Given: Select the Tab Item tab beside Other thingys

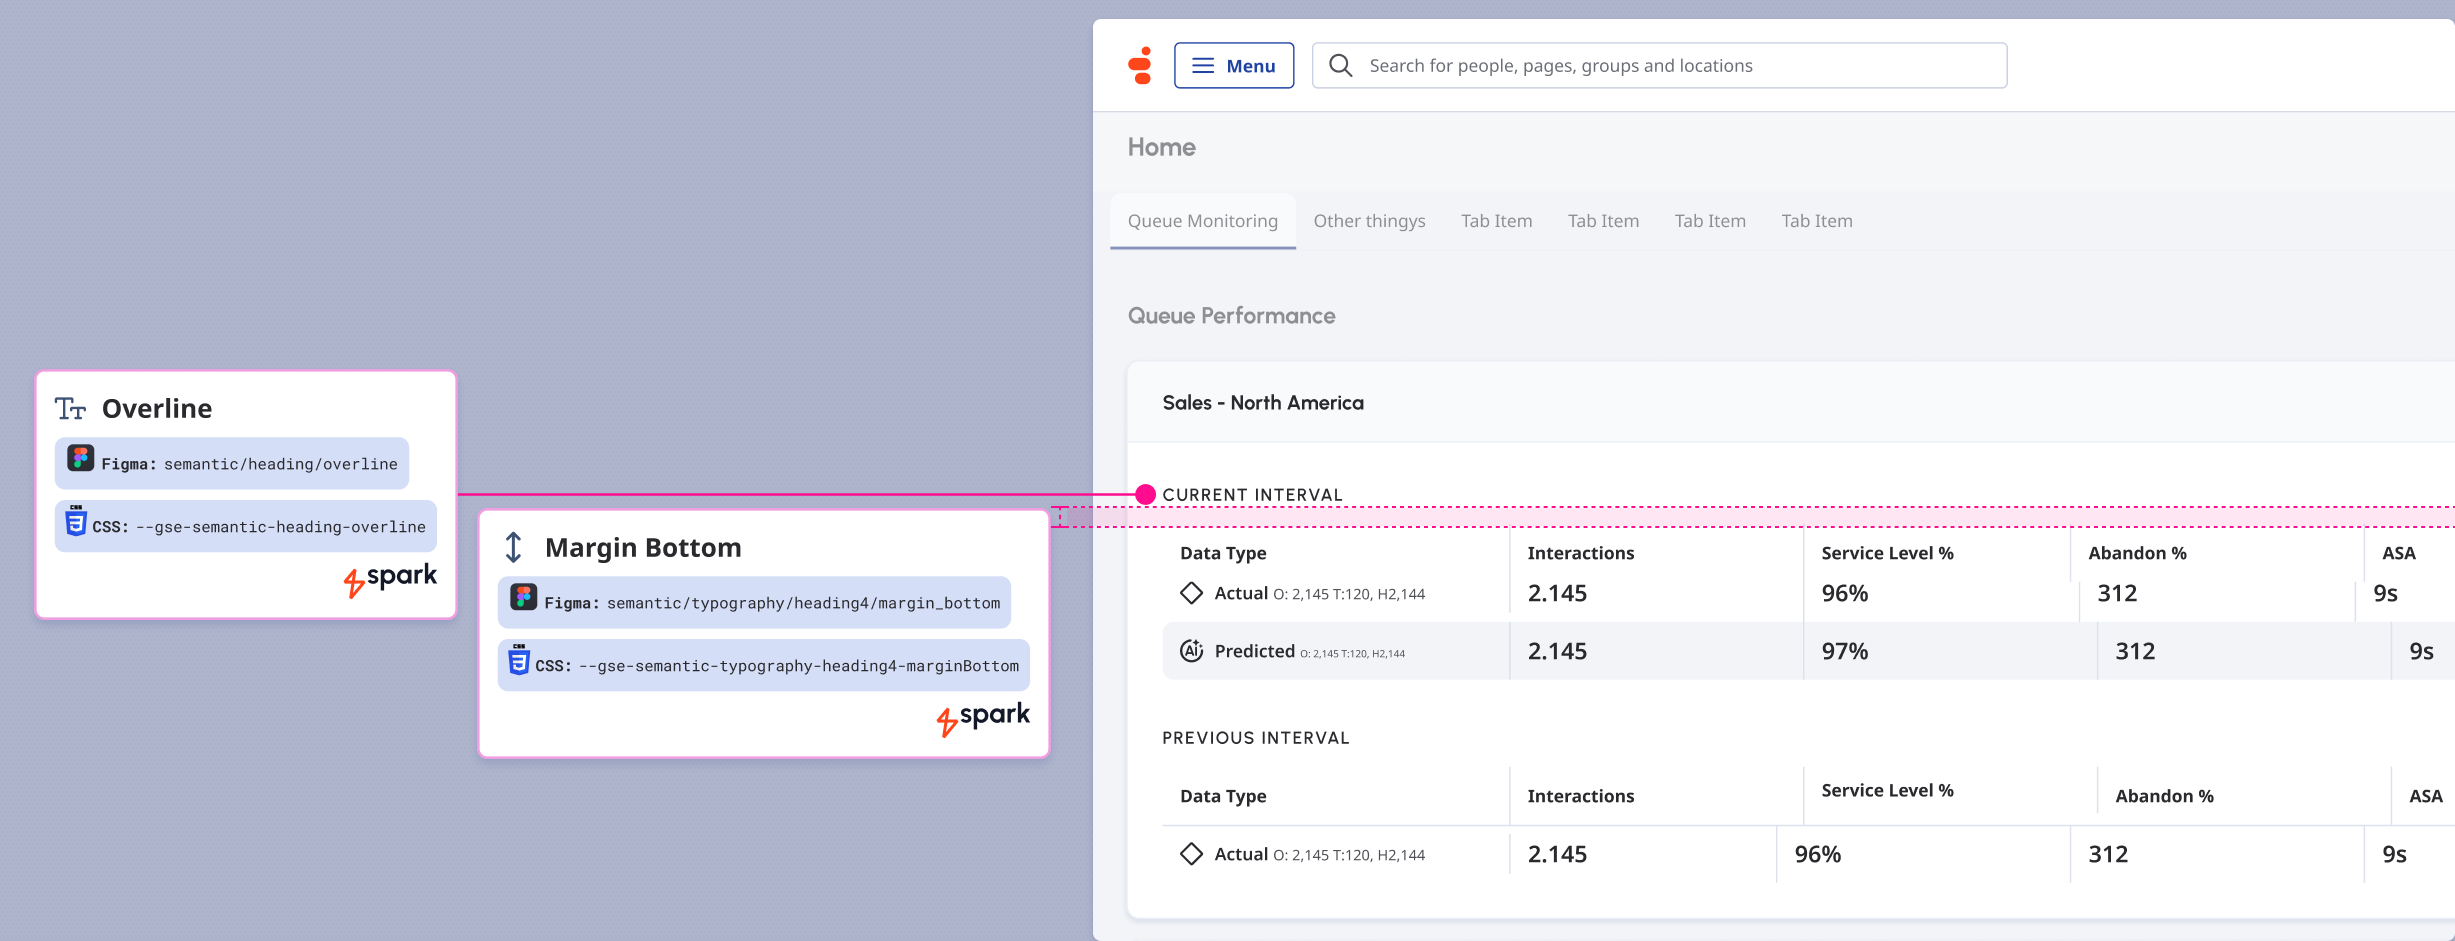Looking at the screenshot, I should point(1496,221).
